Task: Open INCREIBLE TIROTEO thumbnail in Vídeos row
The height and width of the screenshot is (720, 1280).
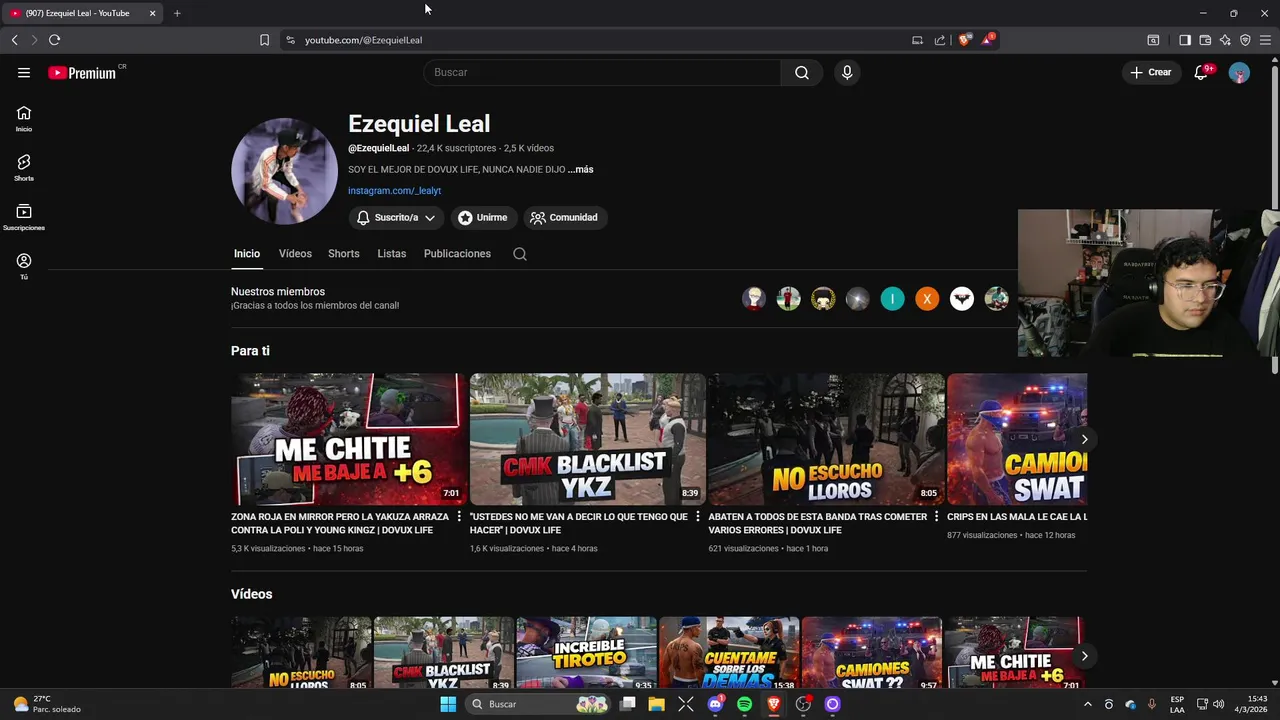Action: coord(587,653)
